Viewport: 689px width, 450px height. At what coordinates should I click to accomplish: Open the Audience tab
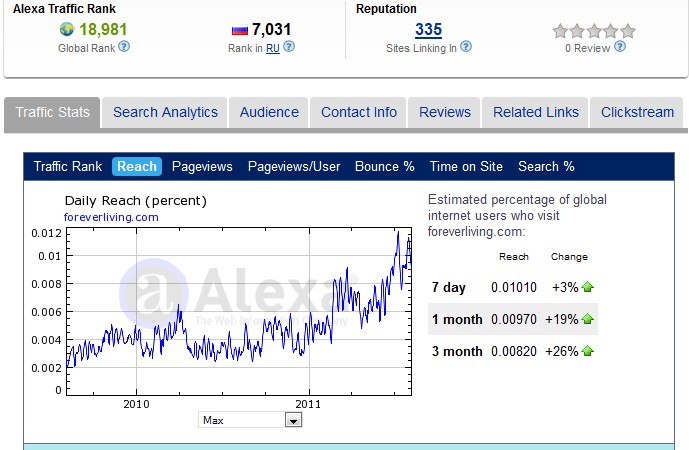269,112
